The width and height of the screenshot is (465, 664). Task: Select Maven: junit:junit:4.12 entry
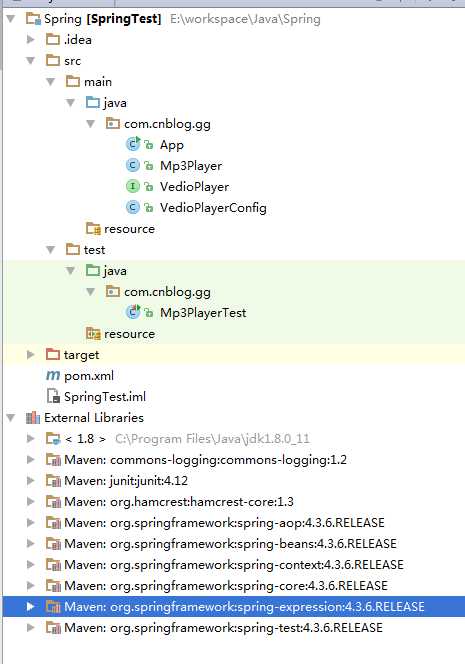click(x=126, y=481)
